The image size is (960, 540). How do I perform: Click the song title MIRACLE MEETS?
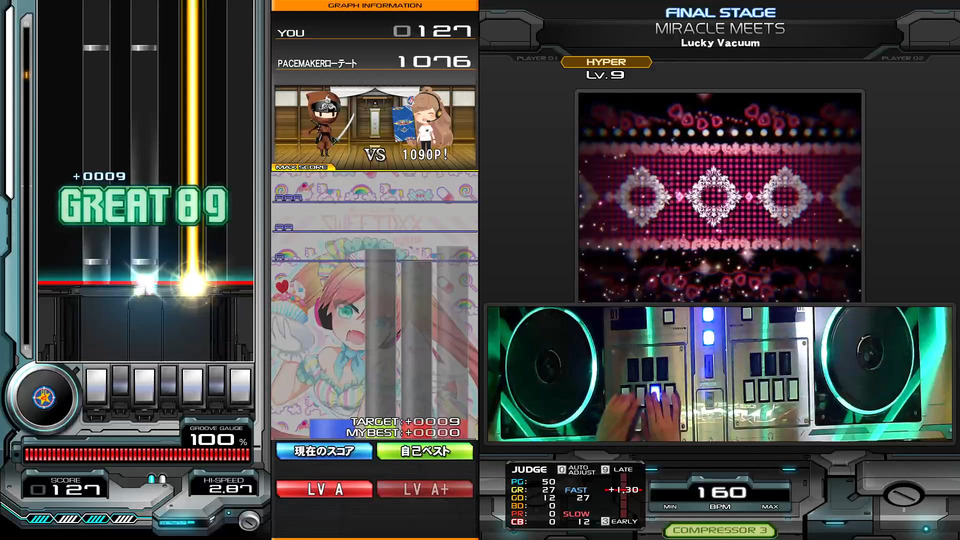point(719,28)
